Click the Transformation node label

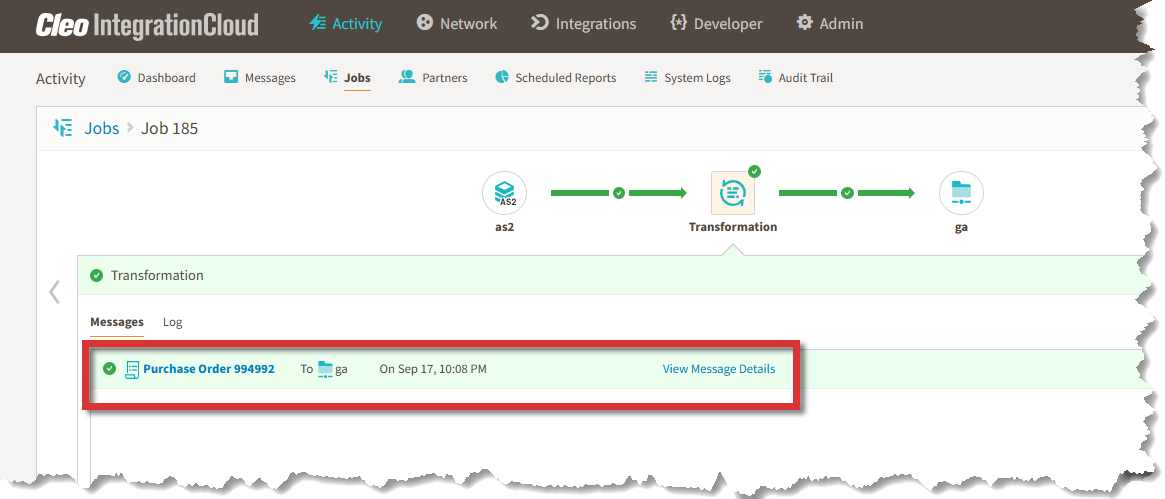point(733,227)
